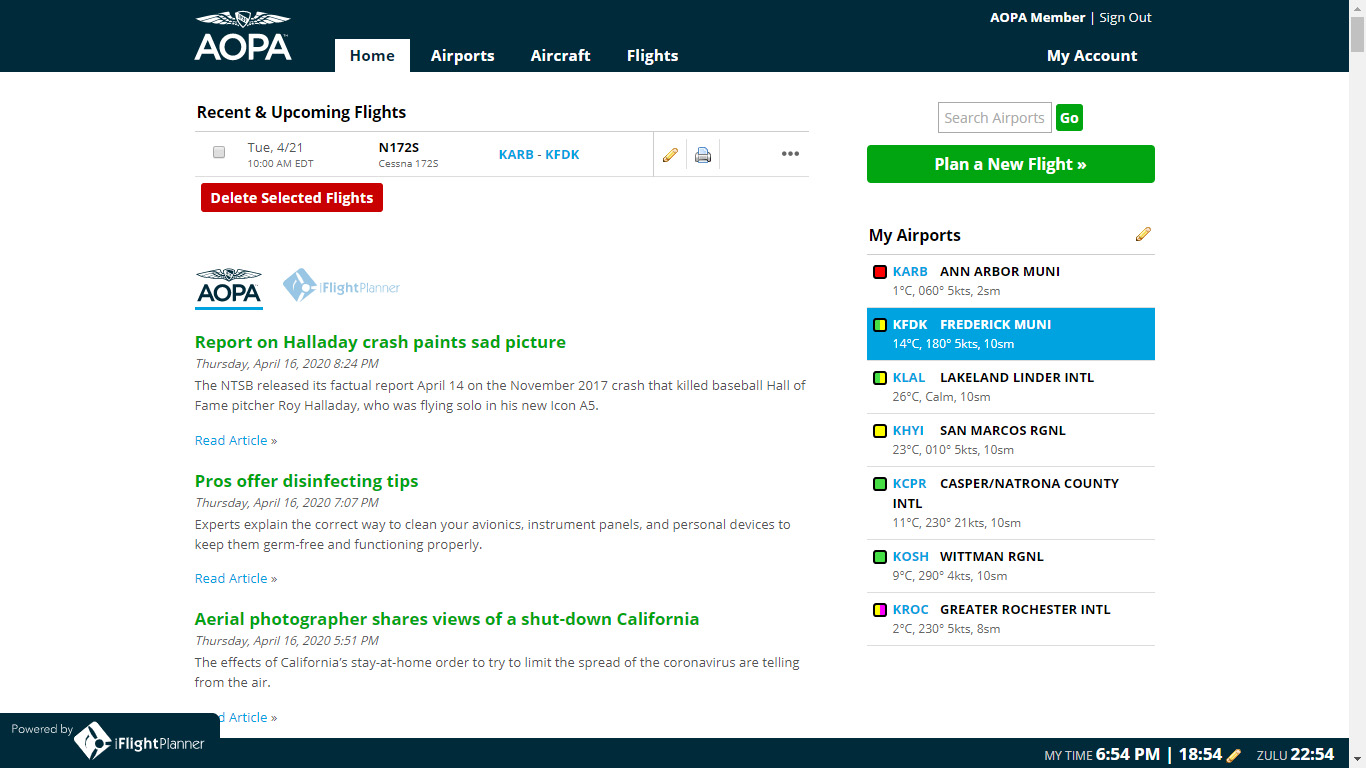Click inside the Search Airports field
Screen dimensions: 1366x768
tap(994, 117)
